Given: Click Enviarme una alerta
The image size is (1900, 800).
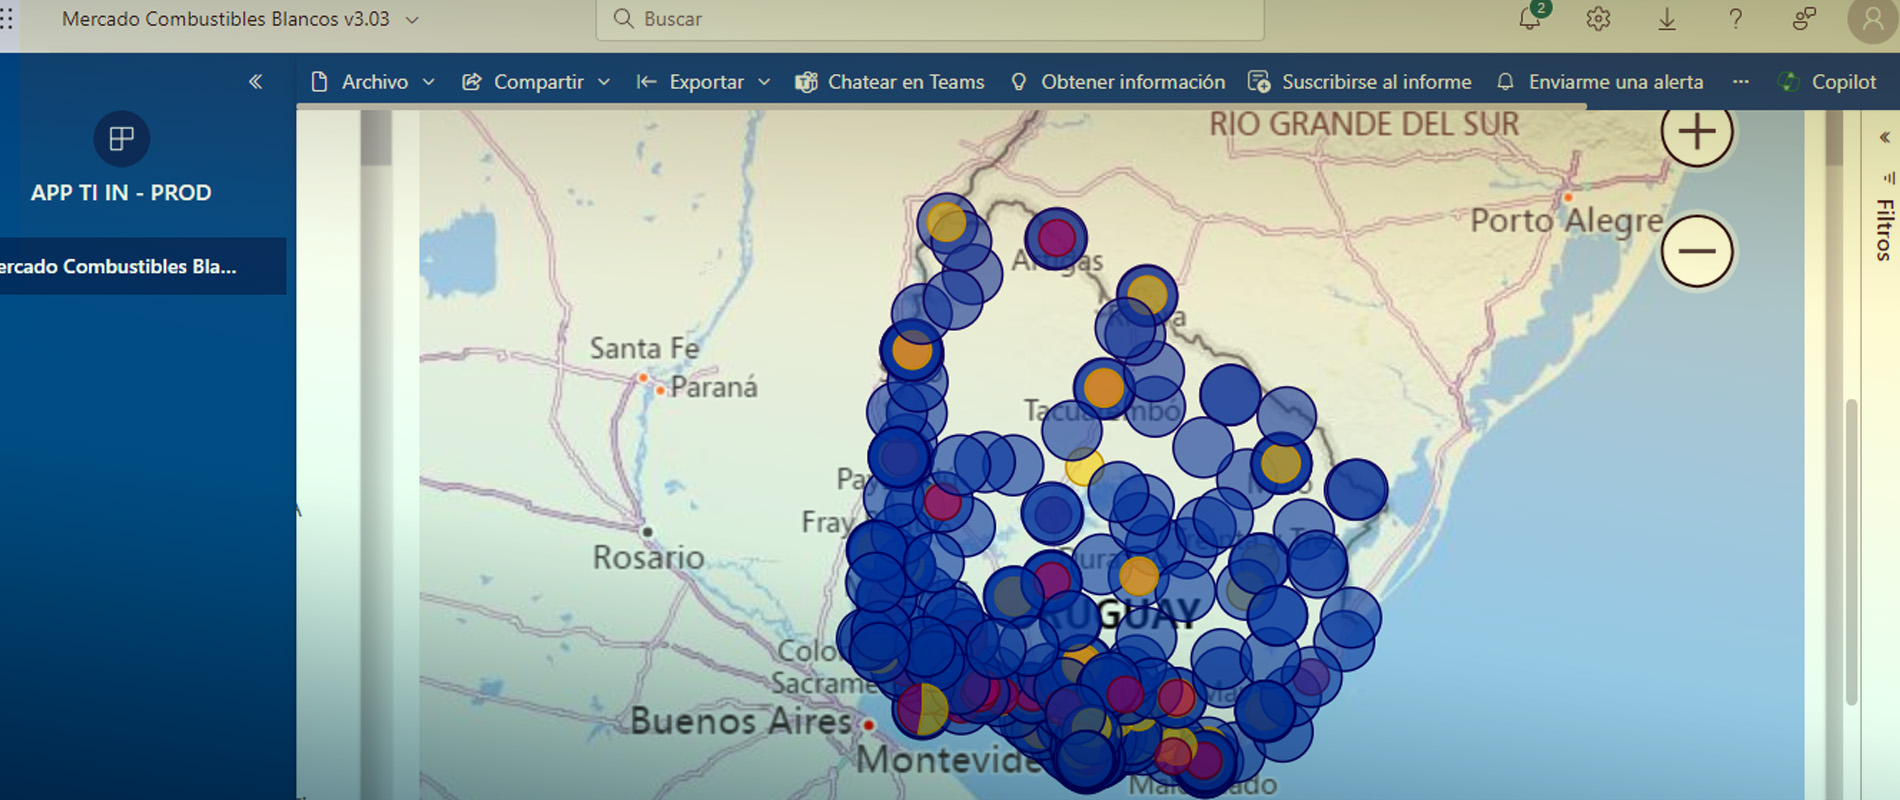Looking at the screenshot, I should [1600, 82].
